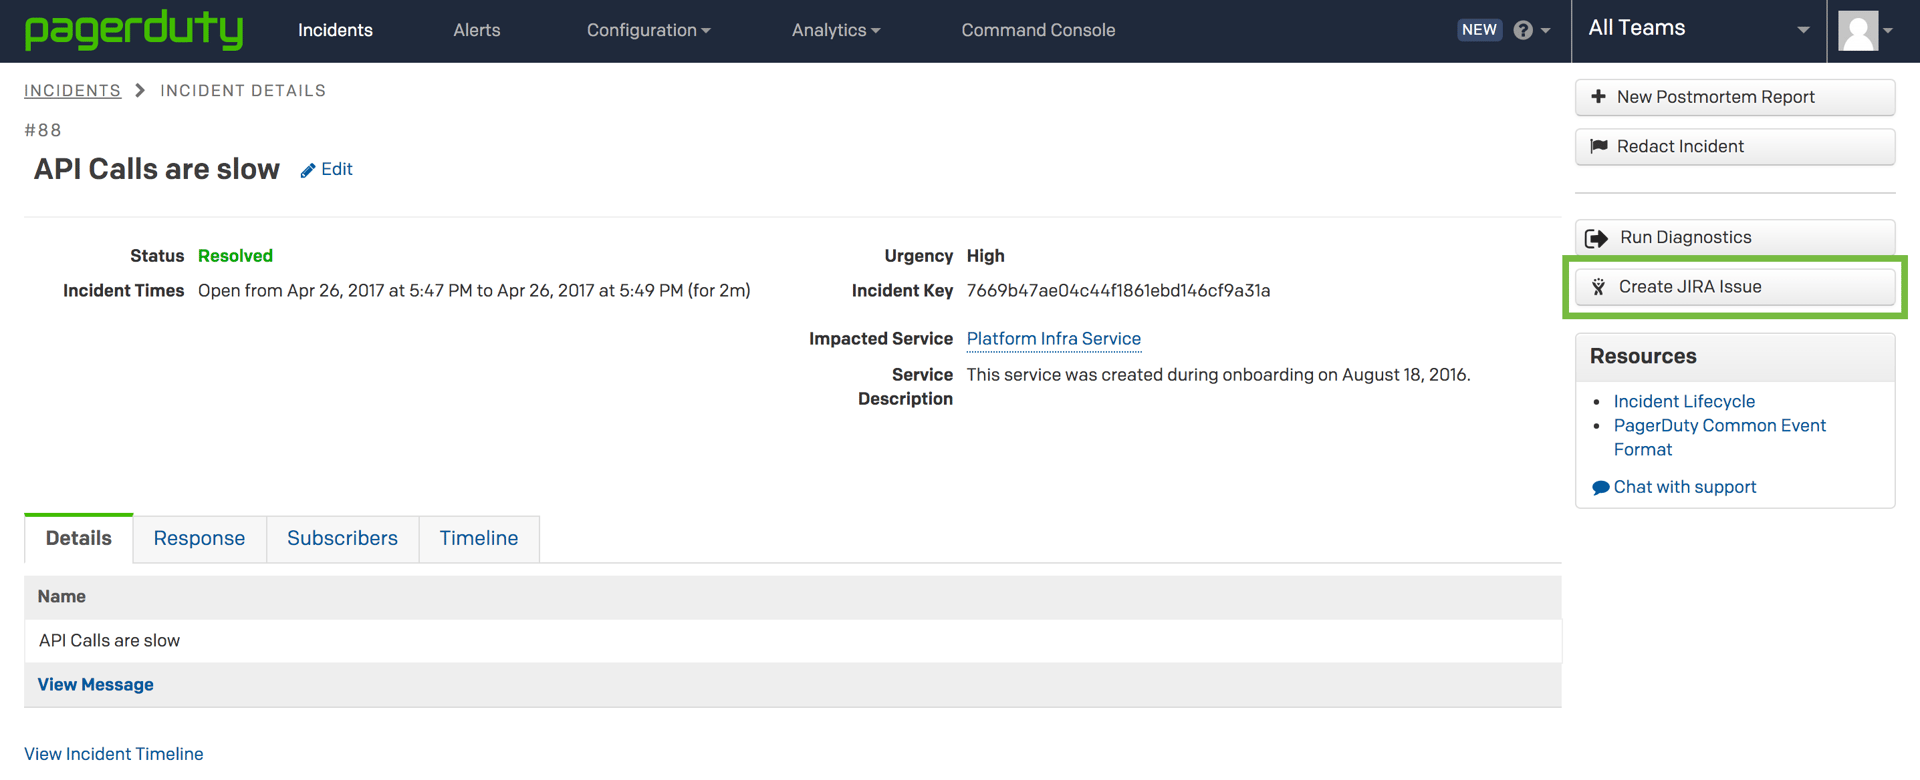Open the INCIDENTS breadcrumb link
The width and height of the screenshot is (1920, 780).
(x=72, y=90)
